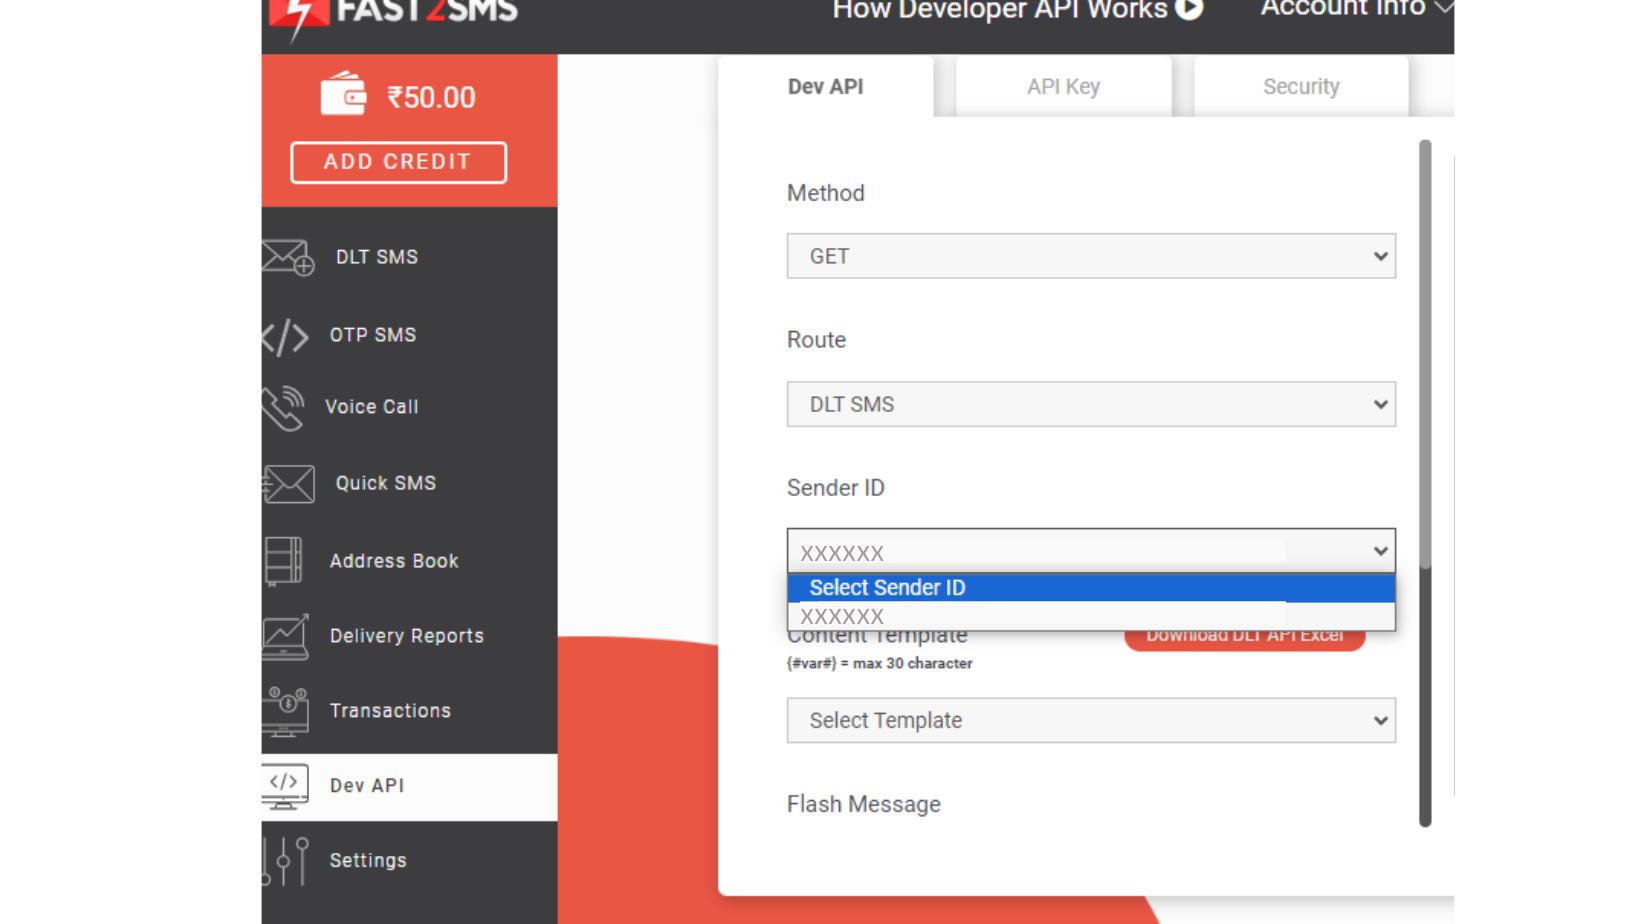Switch to the API Key tab
Image resolution: width=1640 pixels, height=924 pixels.
pyautogui.click(x=1063, y=86)
